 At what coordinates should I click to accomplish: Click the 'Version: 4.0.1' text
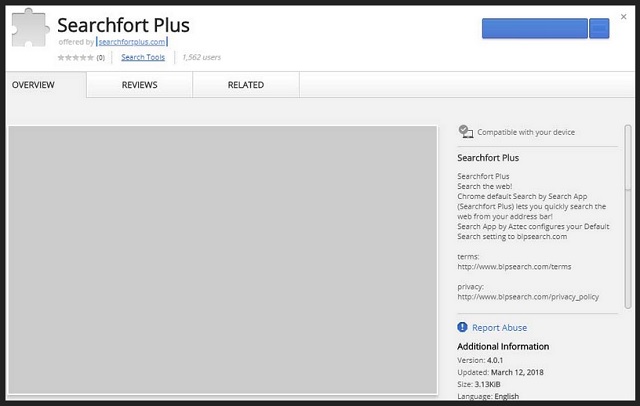(480, 360)
